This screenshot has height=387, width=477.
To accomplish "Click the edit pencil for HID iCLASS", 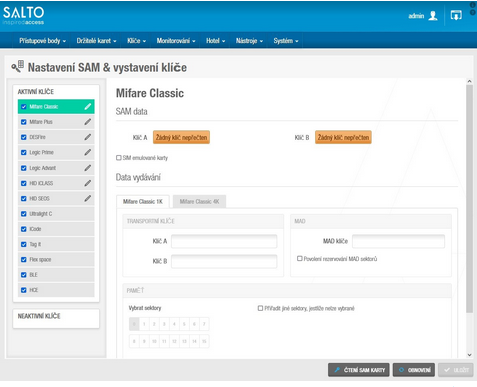I will pos(88,183).
